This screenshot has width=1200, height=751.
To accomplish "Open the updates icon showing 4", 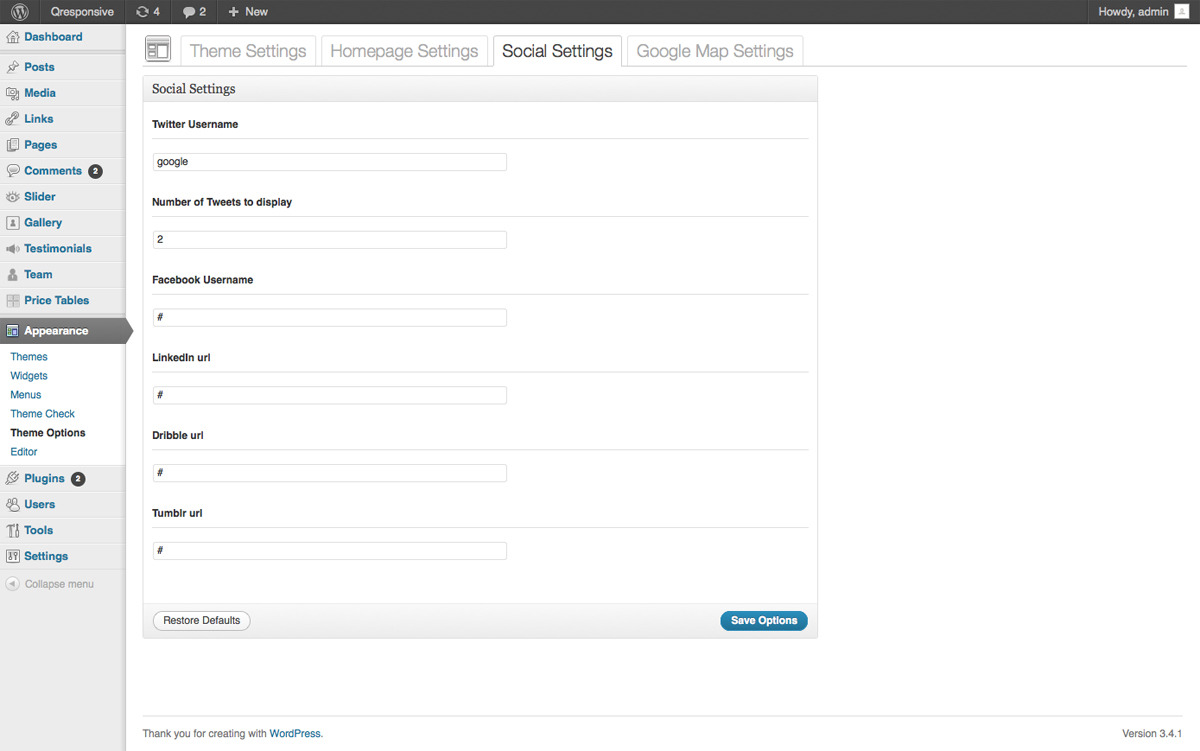I will 147,12.
